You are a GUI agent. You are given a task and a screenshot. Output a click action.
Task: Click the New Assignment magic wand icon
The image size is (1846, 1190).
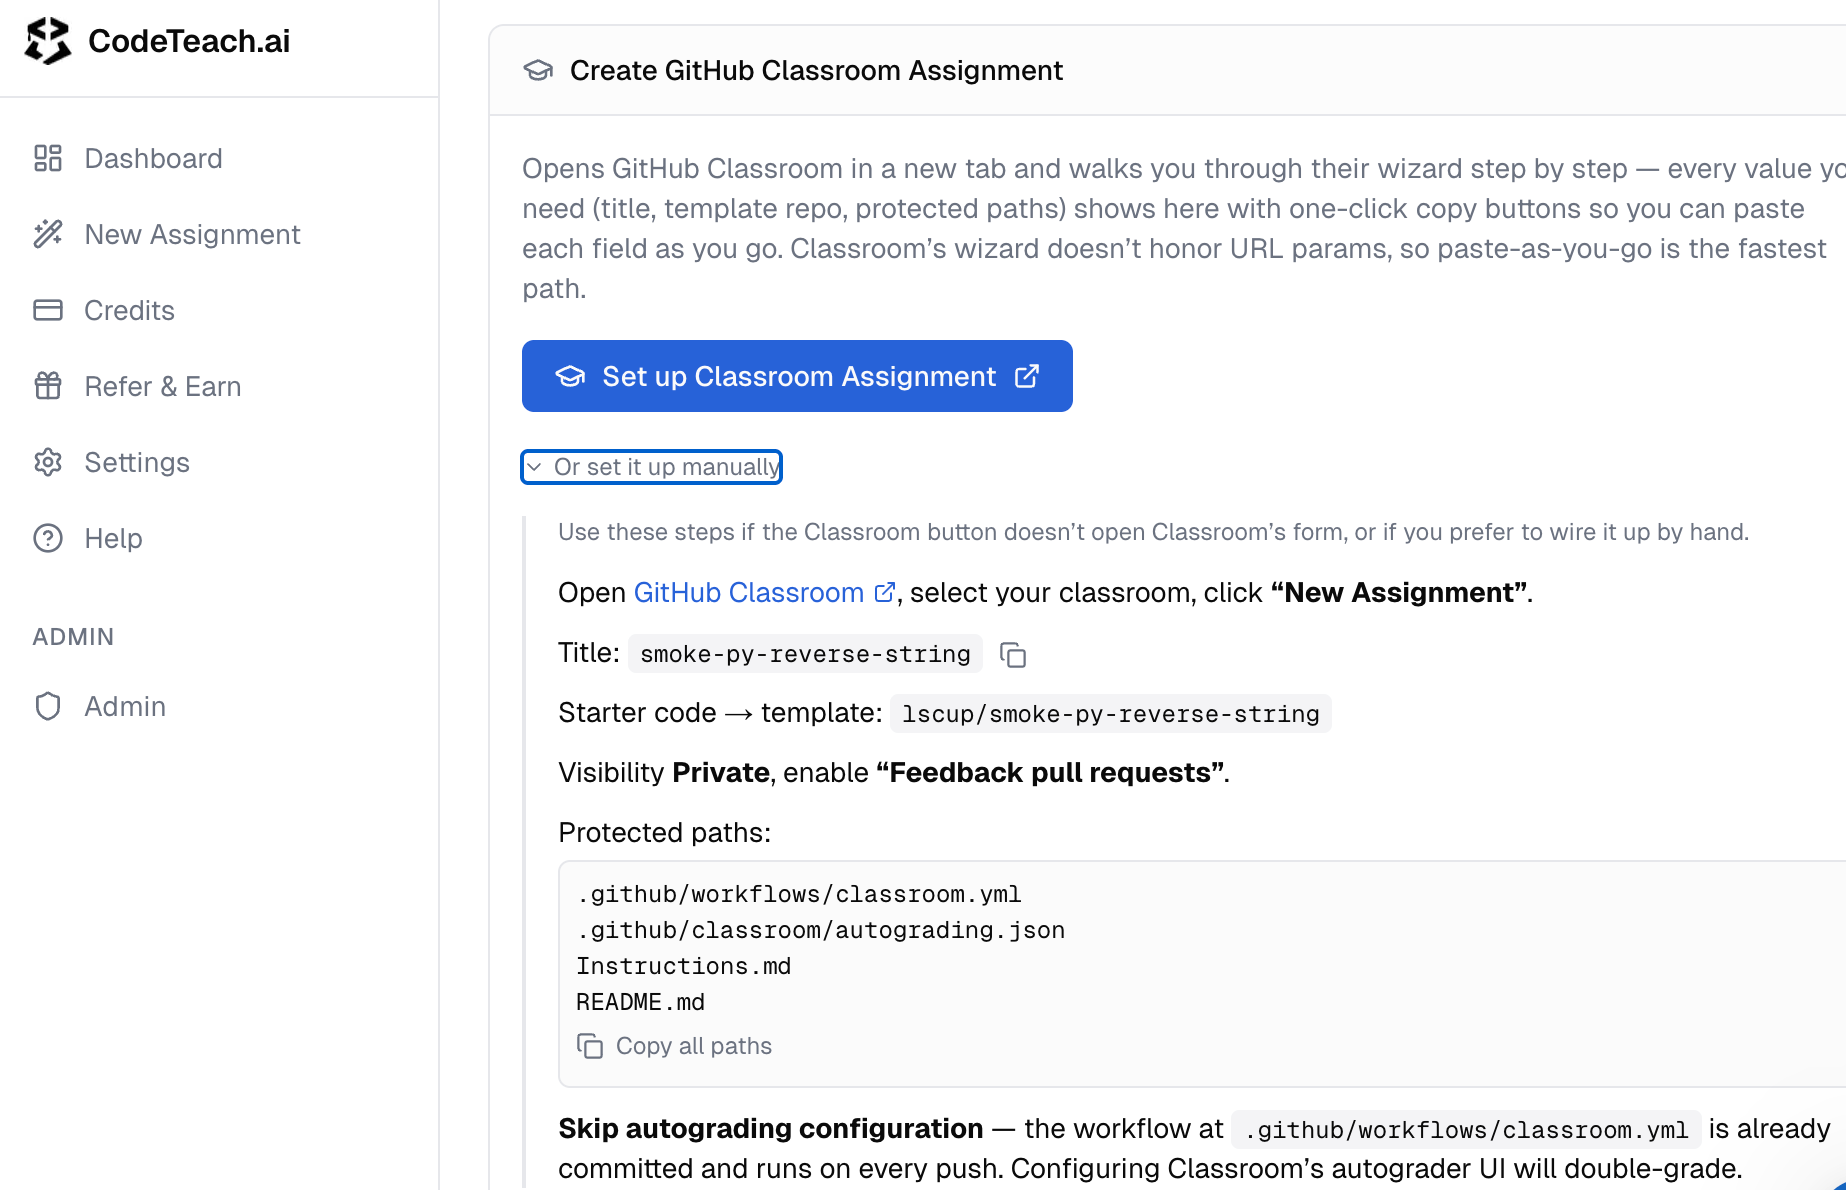click(48, 234)
